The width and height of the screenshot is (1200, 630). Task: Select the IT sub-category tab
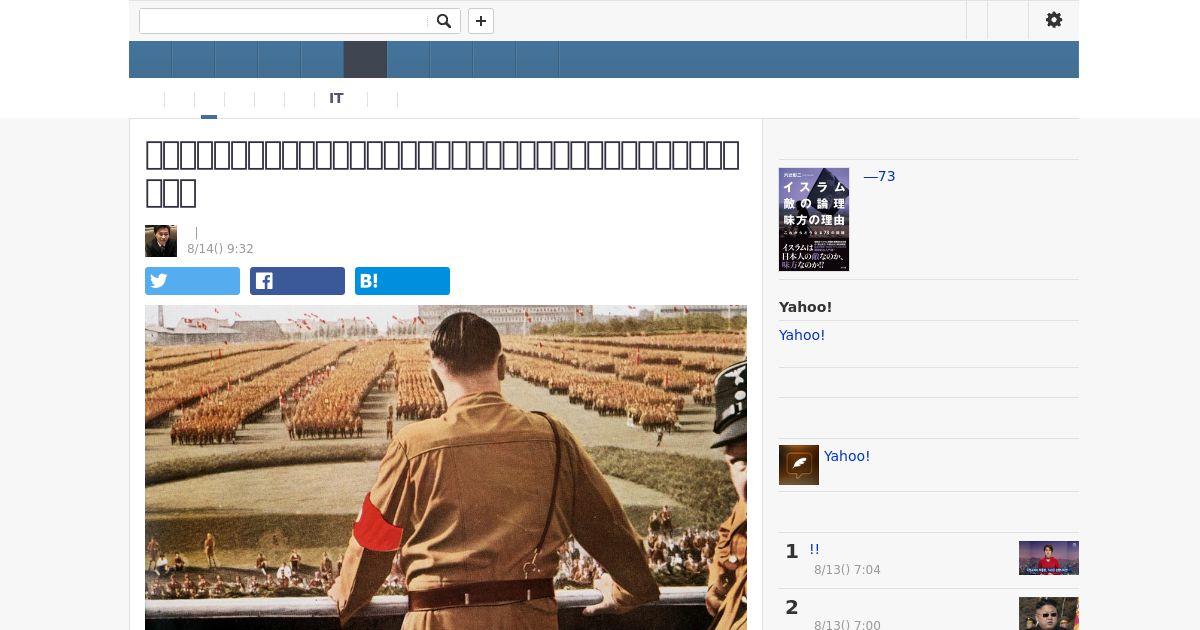[336, 98]
